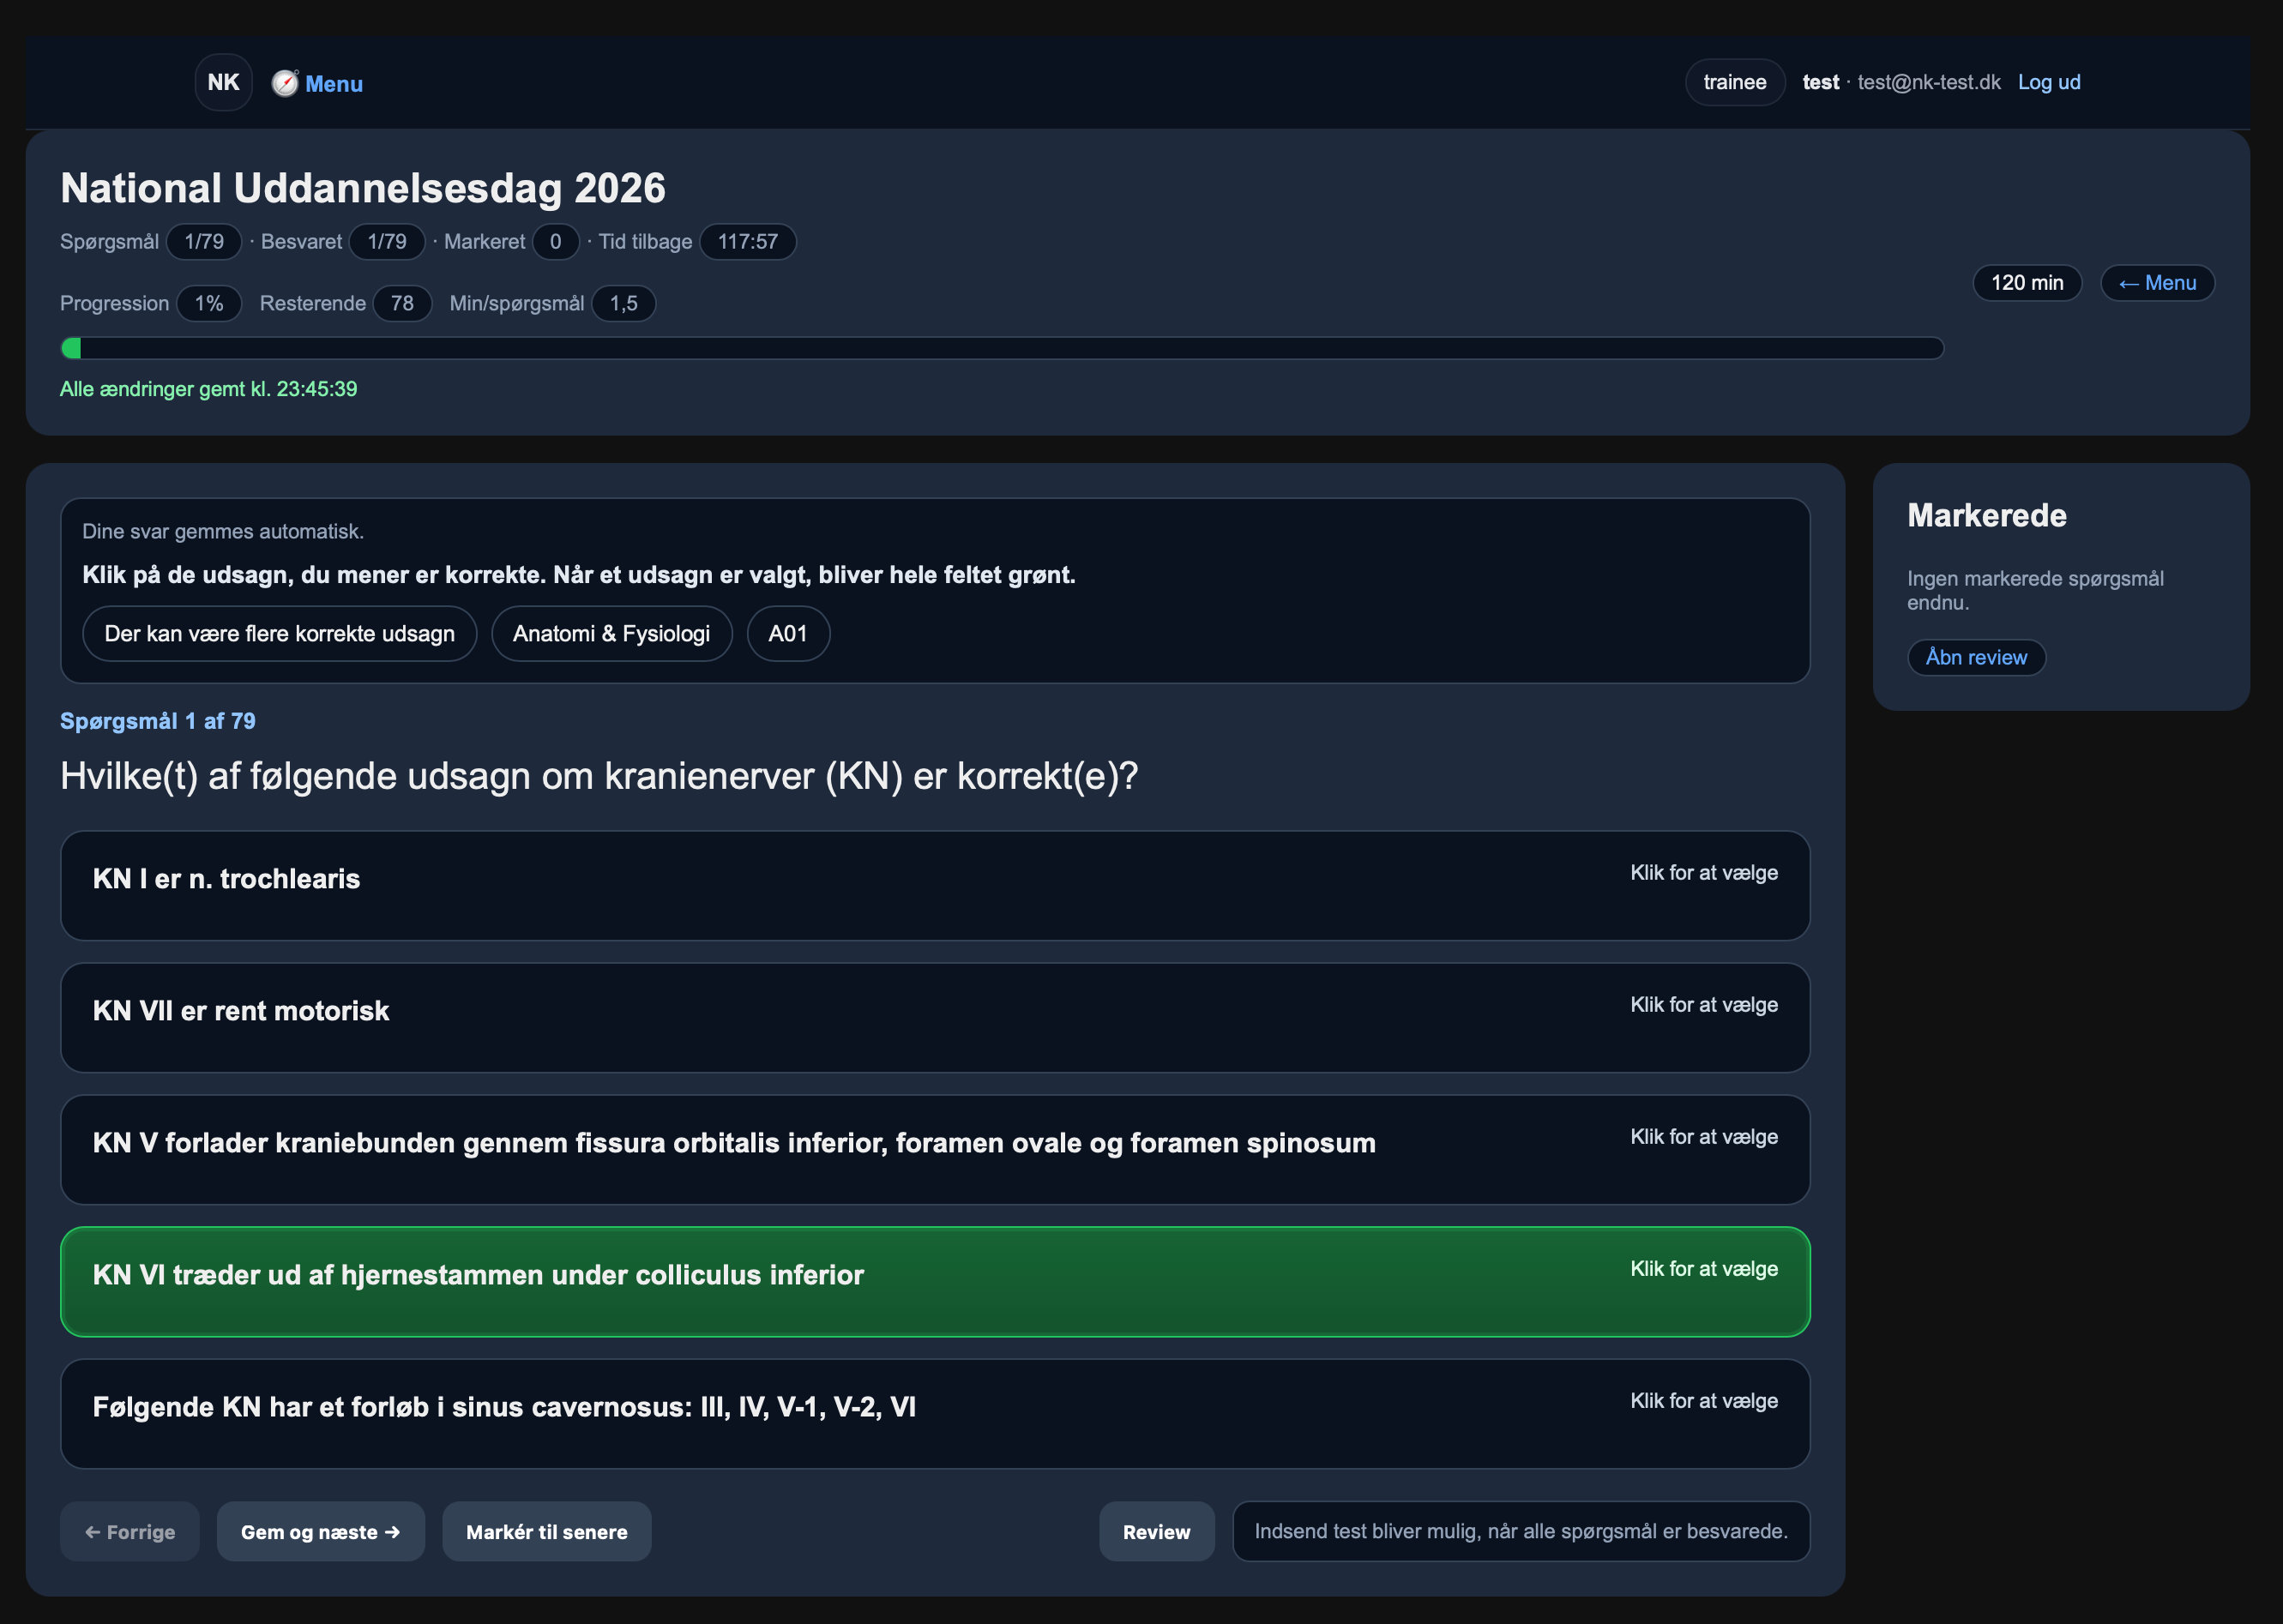Select the sinus cavernosus statement
The height and width of the screenshot is (1624, 2283).
coord(935,1413)
